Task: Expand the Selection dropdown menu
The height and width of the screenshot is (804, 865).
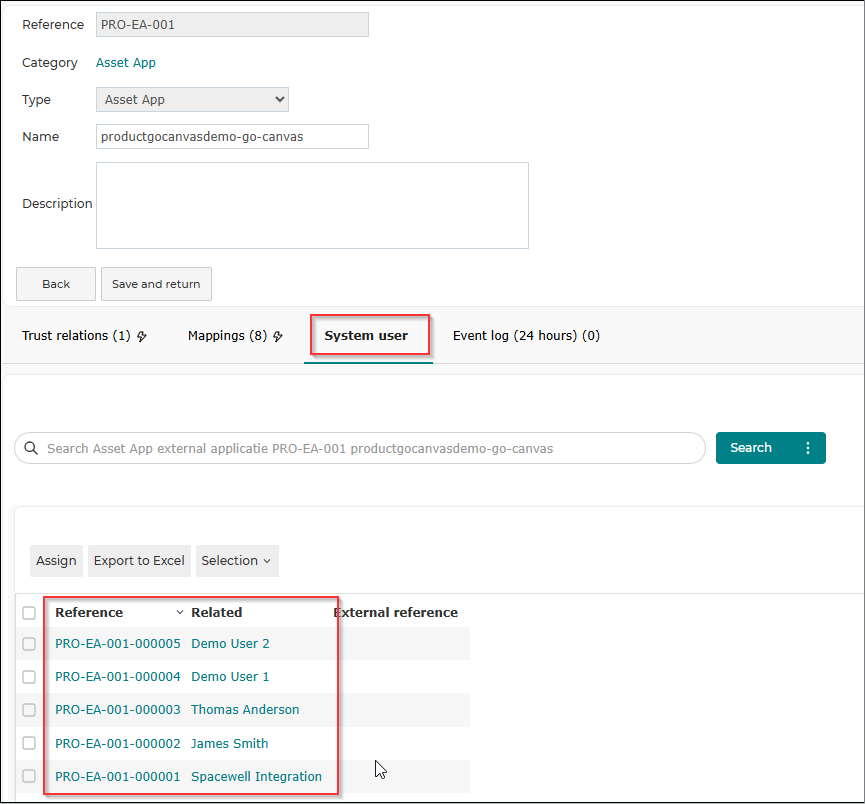Action: (x=237, y=561)
